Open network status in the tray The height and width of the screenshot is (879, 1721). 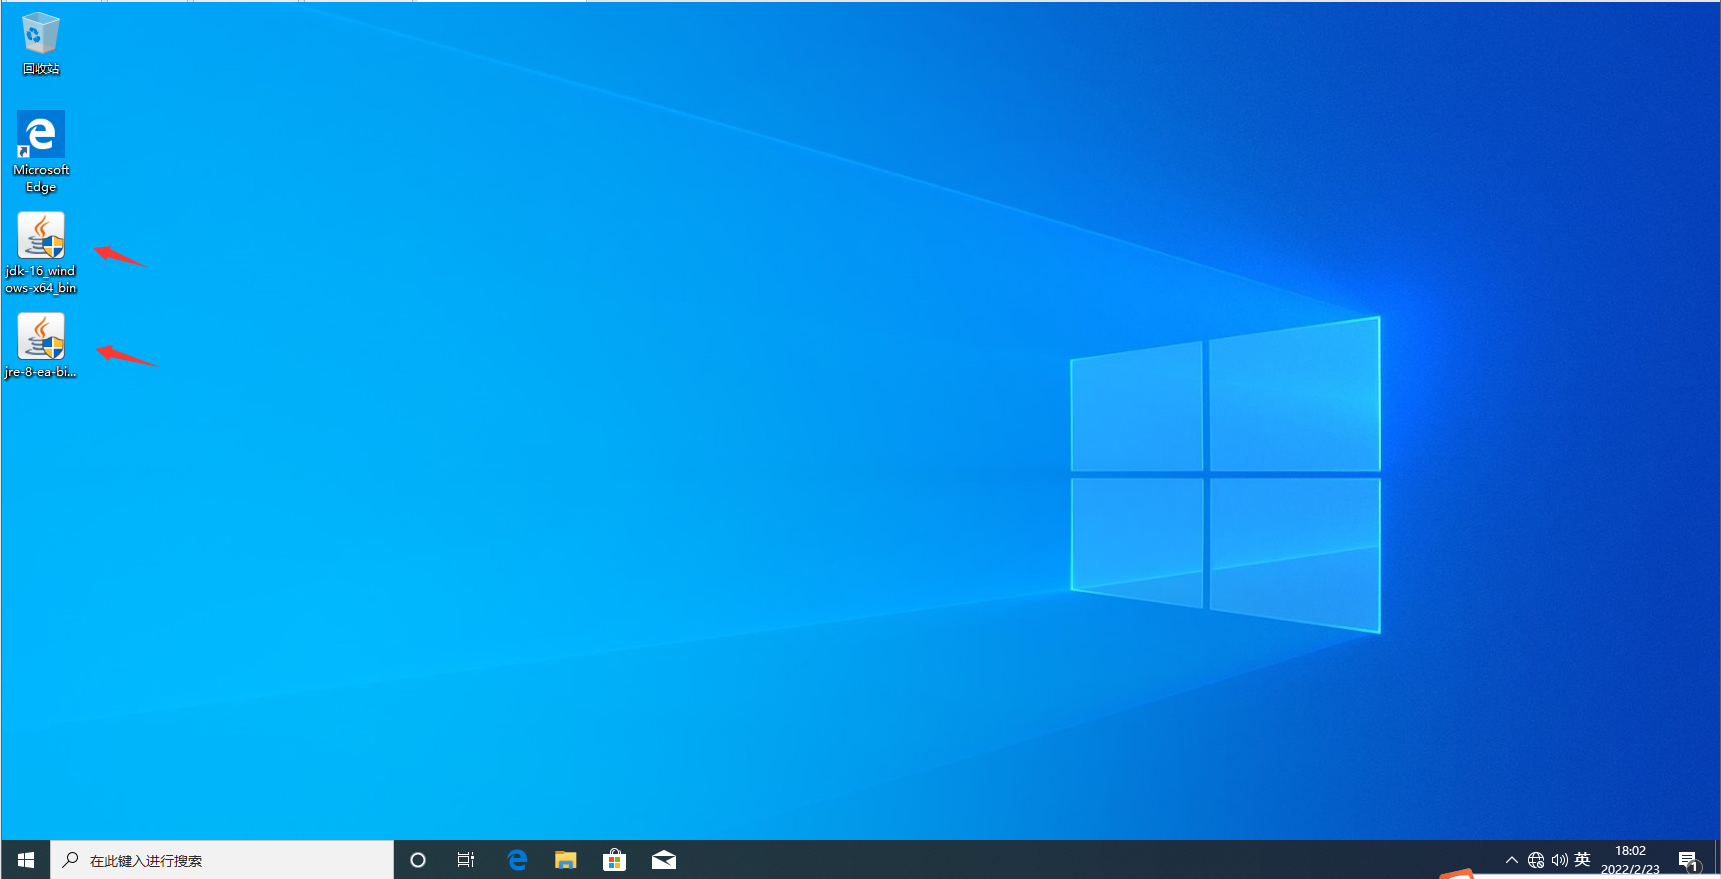coord(1536,860)
